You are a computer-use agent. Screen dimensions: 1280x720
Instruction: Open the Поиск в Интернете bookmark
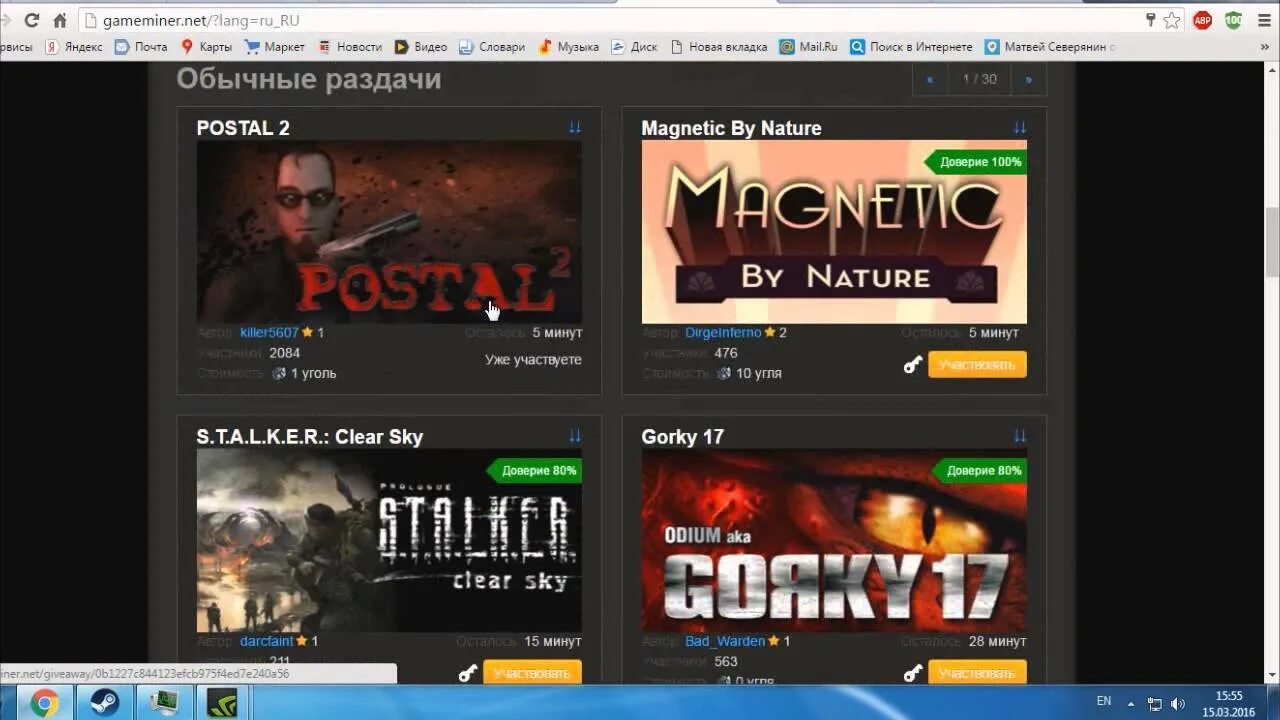coord(911,47)
